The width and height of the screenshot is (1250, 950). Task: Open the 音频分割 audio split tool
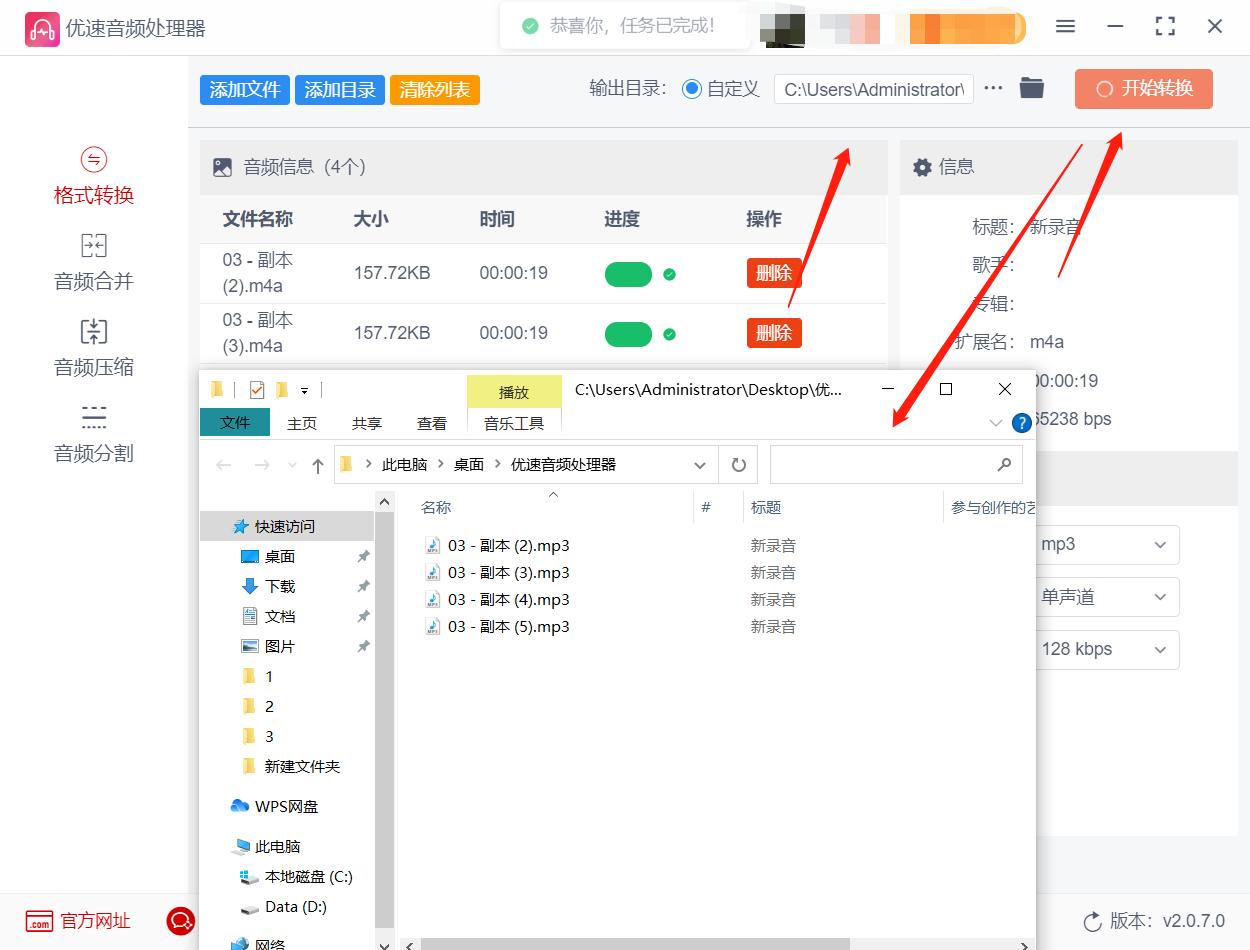pos(92,434)
